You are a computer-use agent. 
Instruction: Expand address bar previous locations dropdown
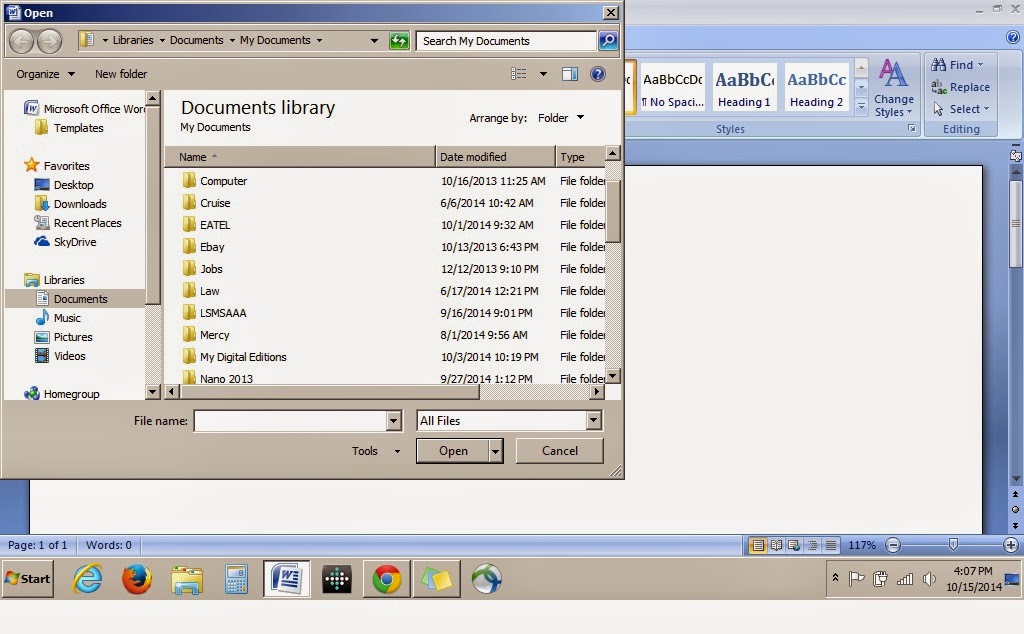(x=374, y=40)
